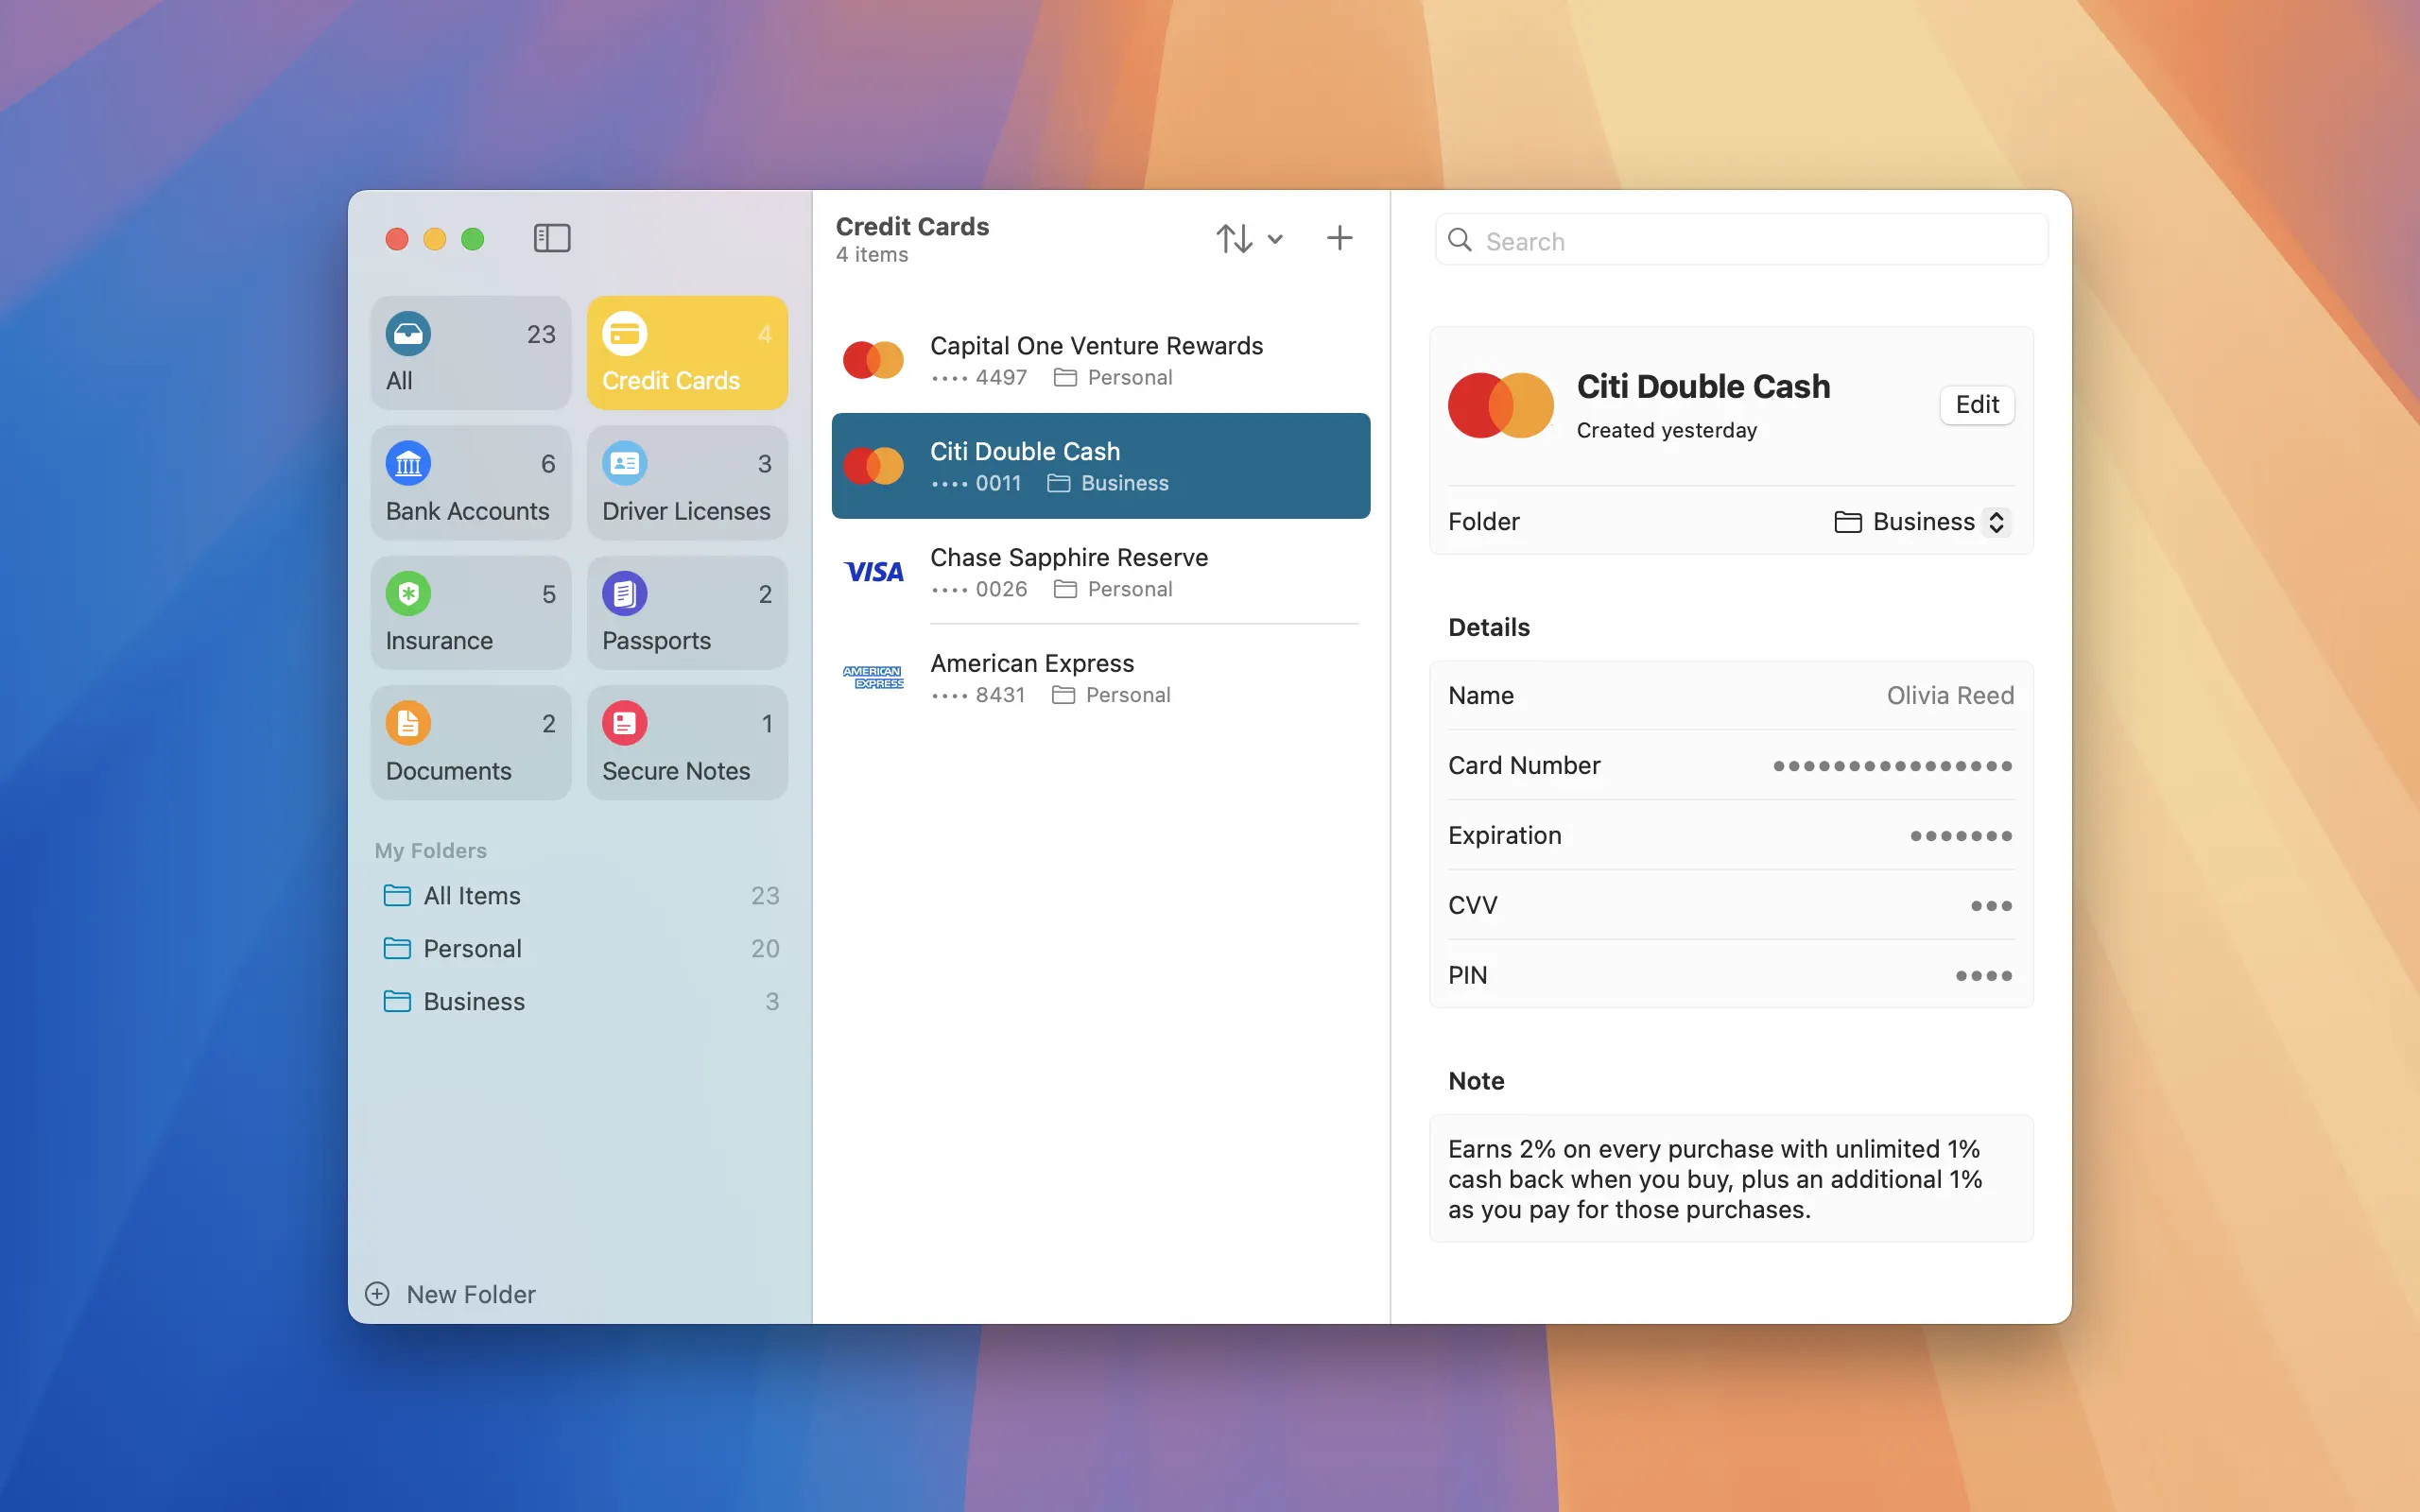Viewport: 2420px width, 1512px height.
Task: Open the Driver Licenses category
Action: 687,484
